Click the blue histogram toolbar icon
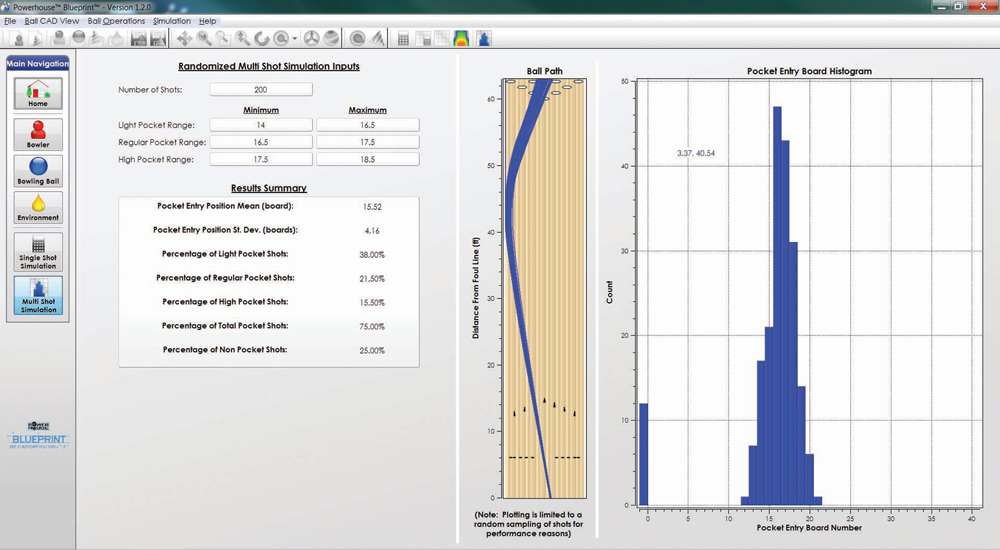The height and width of the screenshot is (550, 1000). click(x=483, y=39)
